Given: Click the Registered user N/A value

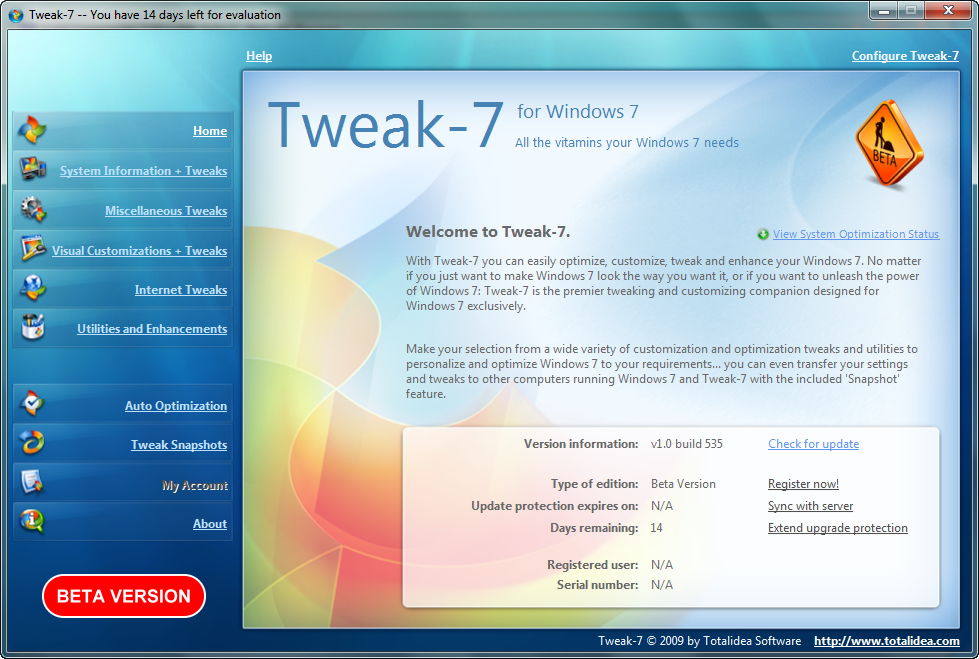Looking at the screenshot, I should [662, 565].
